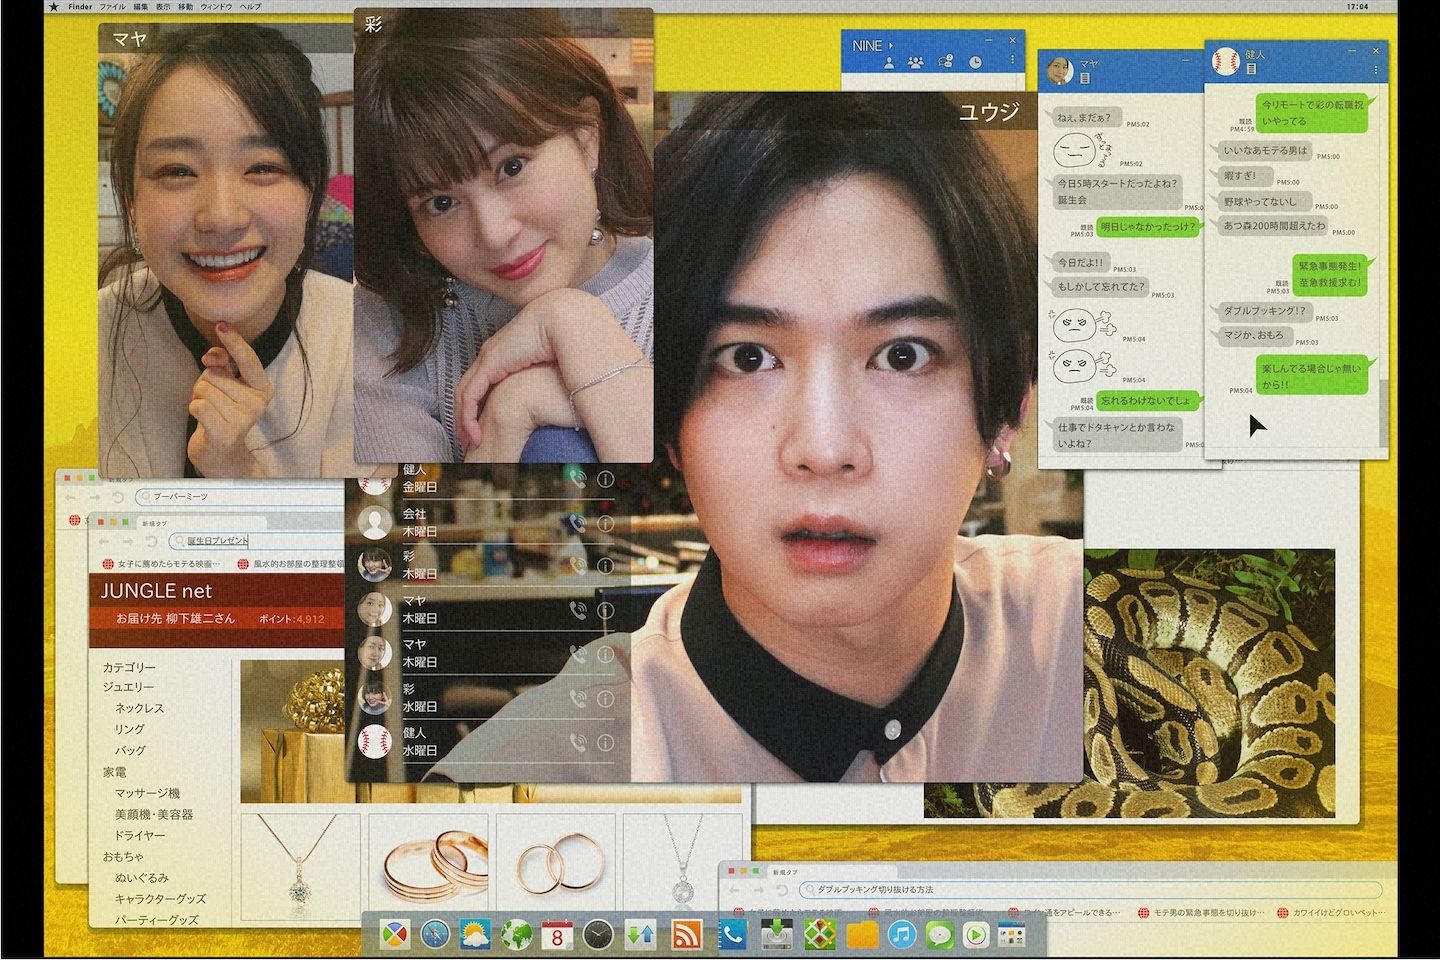1440x960 pixels.
Task: Open キャラクターグッズ category link
Action: tap(160, 899)
